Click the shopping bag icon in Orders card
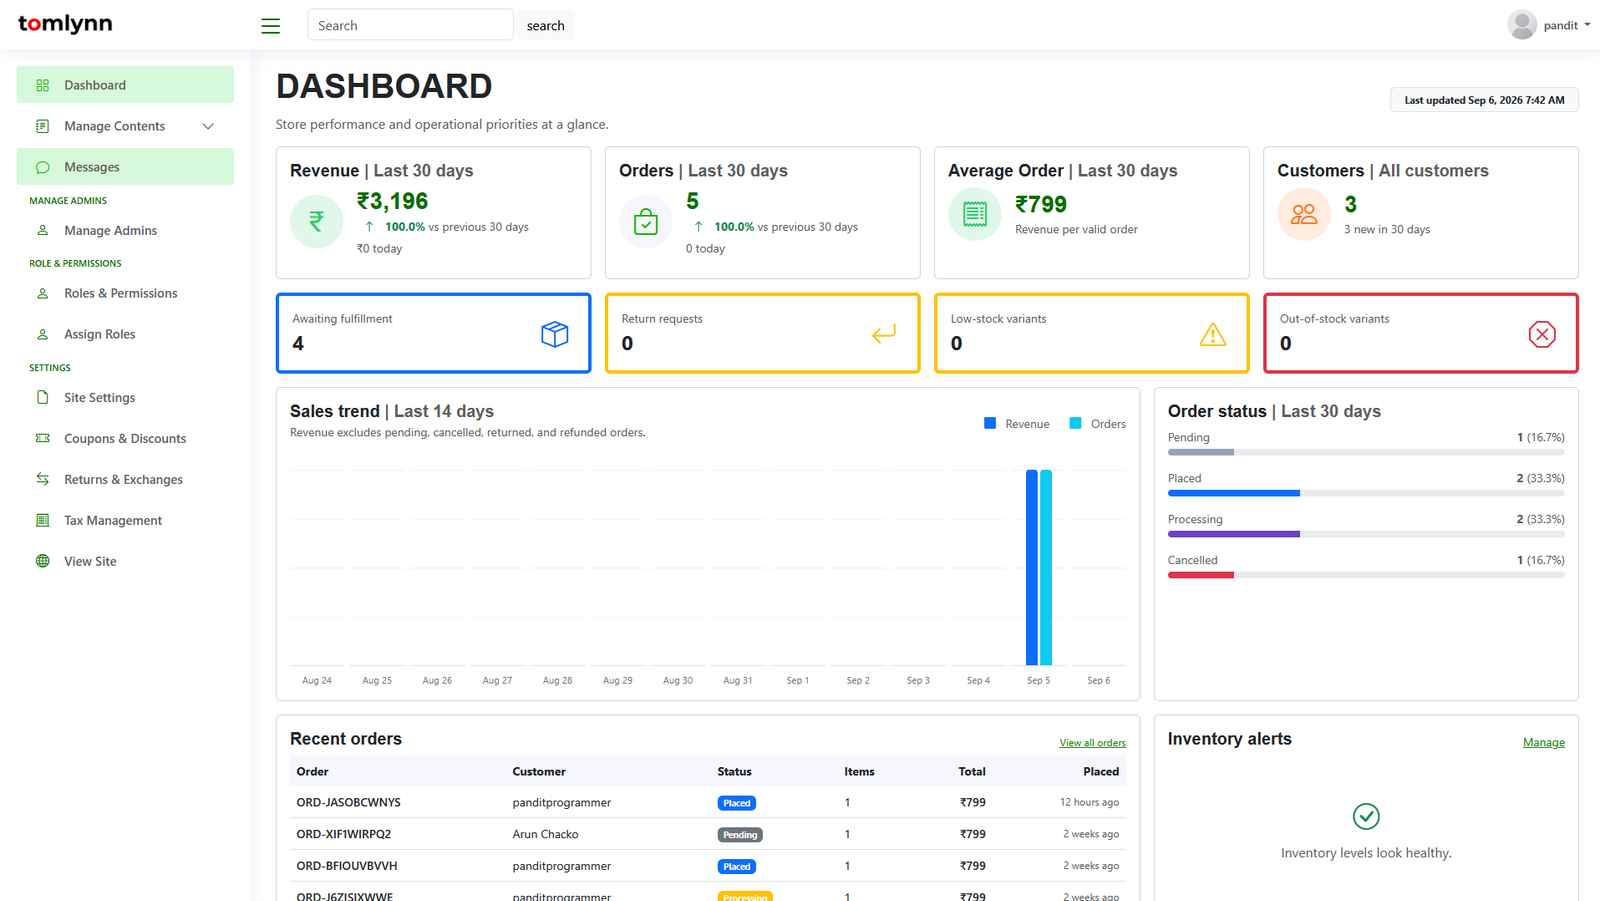 [x=646, y=221]
